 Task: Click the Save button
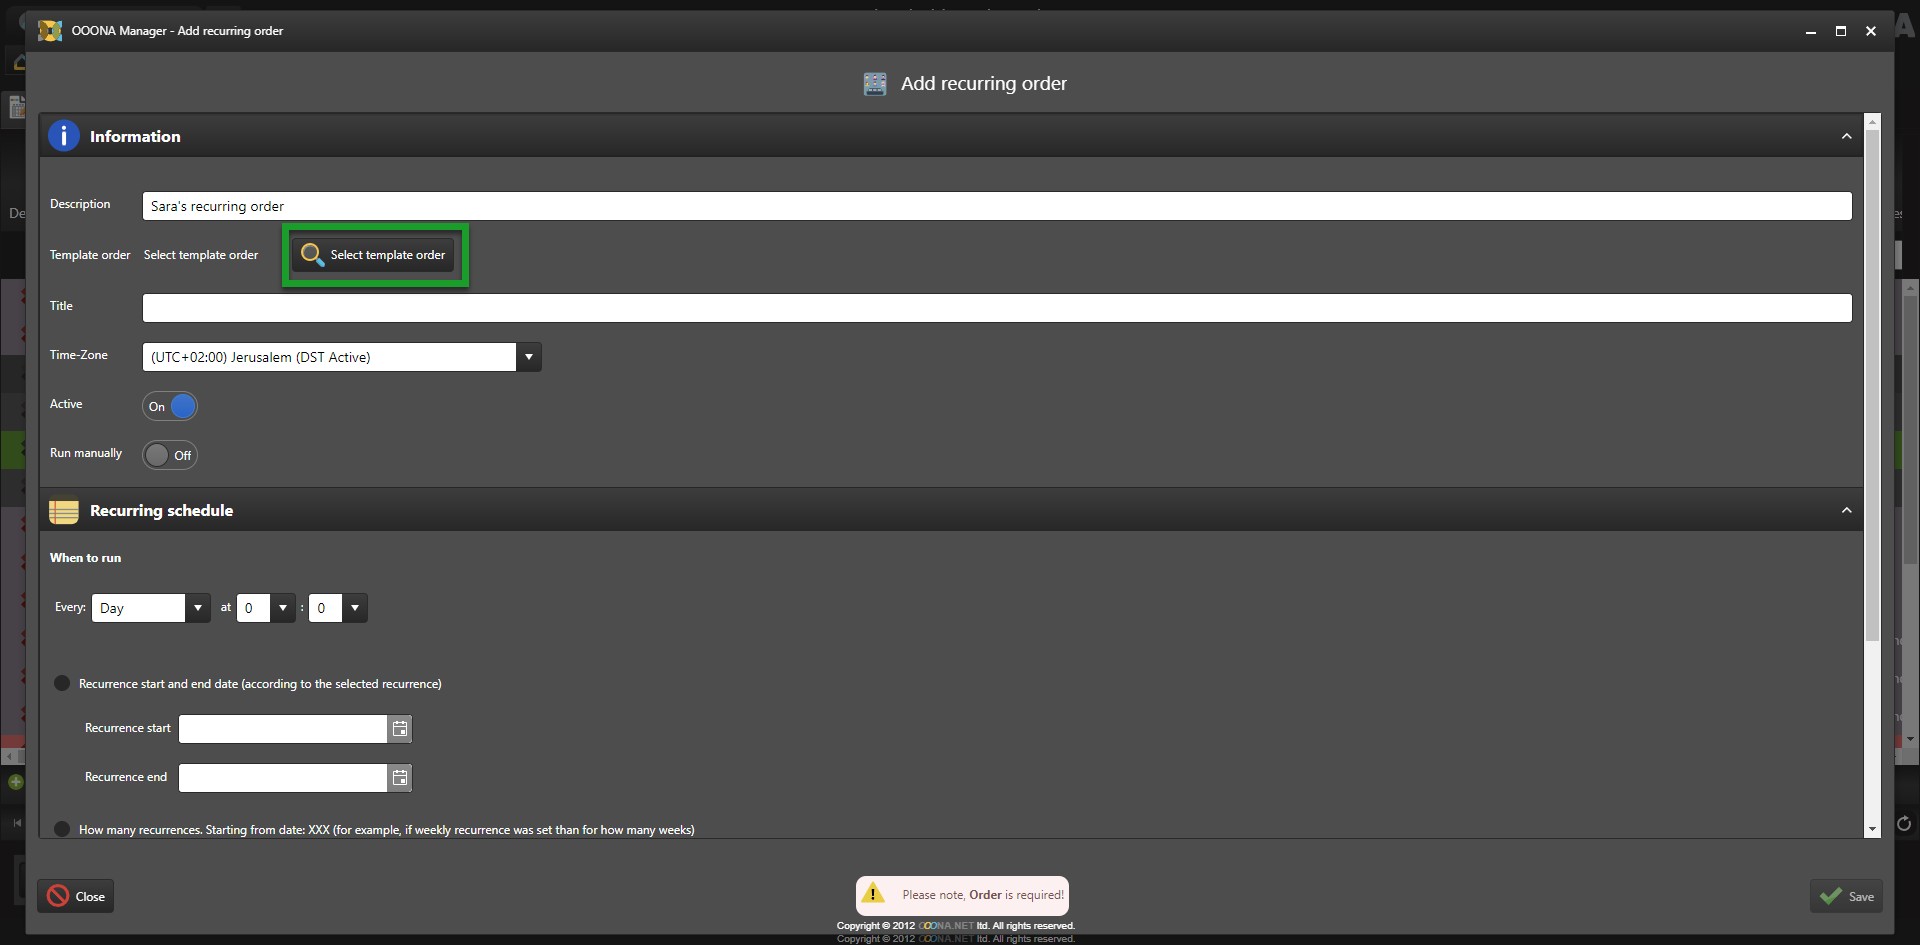point(1846,896)
